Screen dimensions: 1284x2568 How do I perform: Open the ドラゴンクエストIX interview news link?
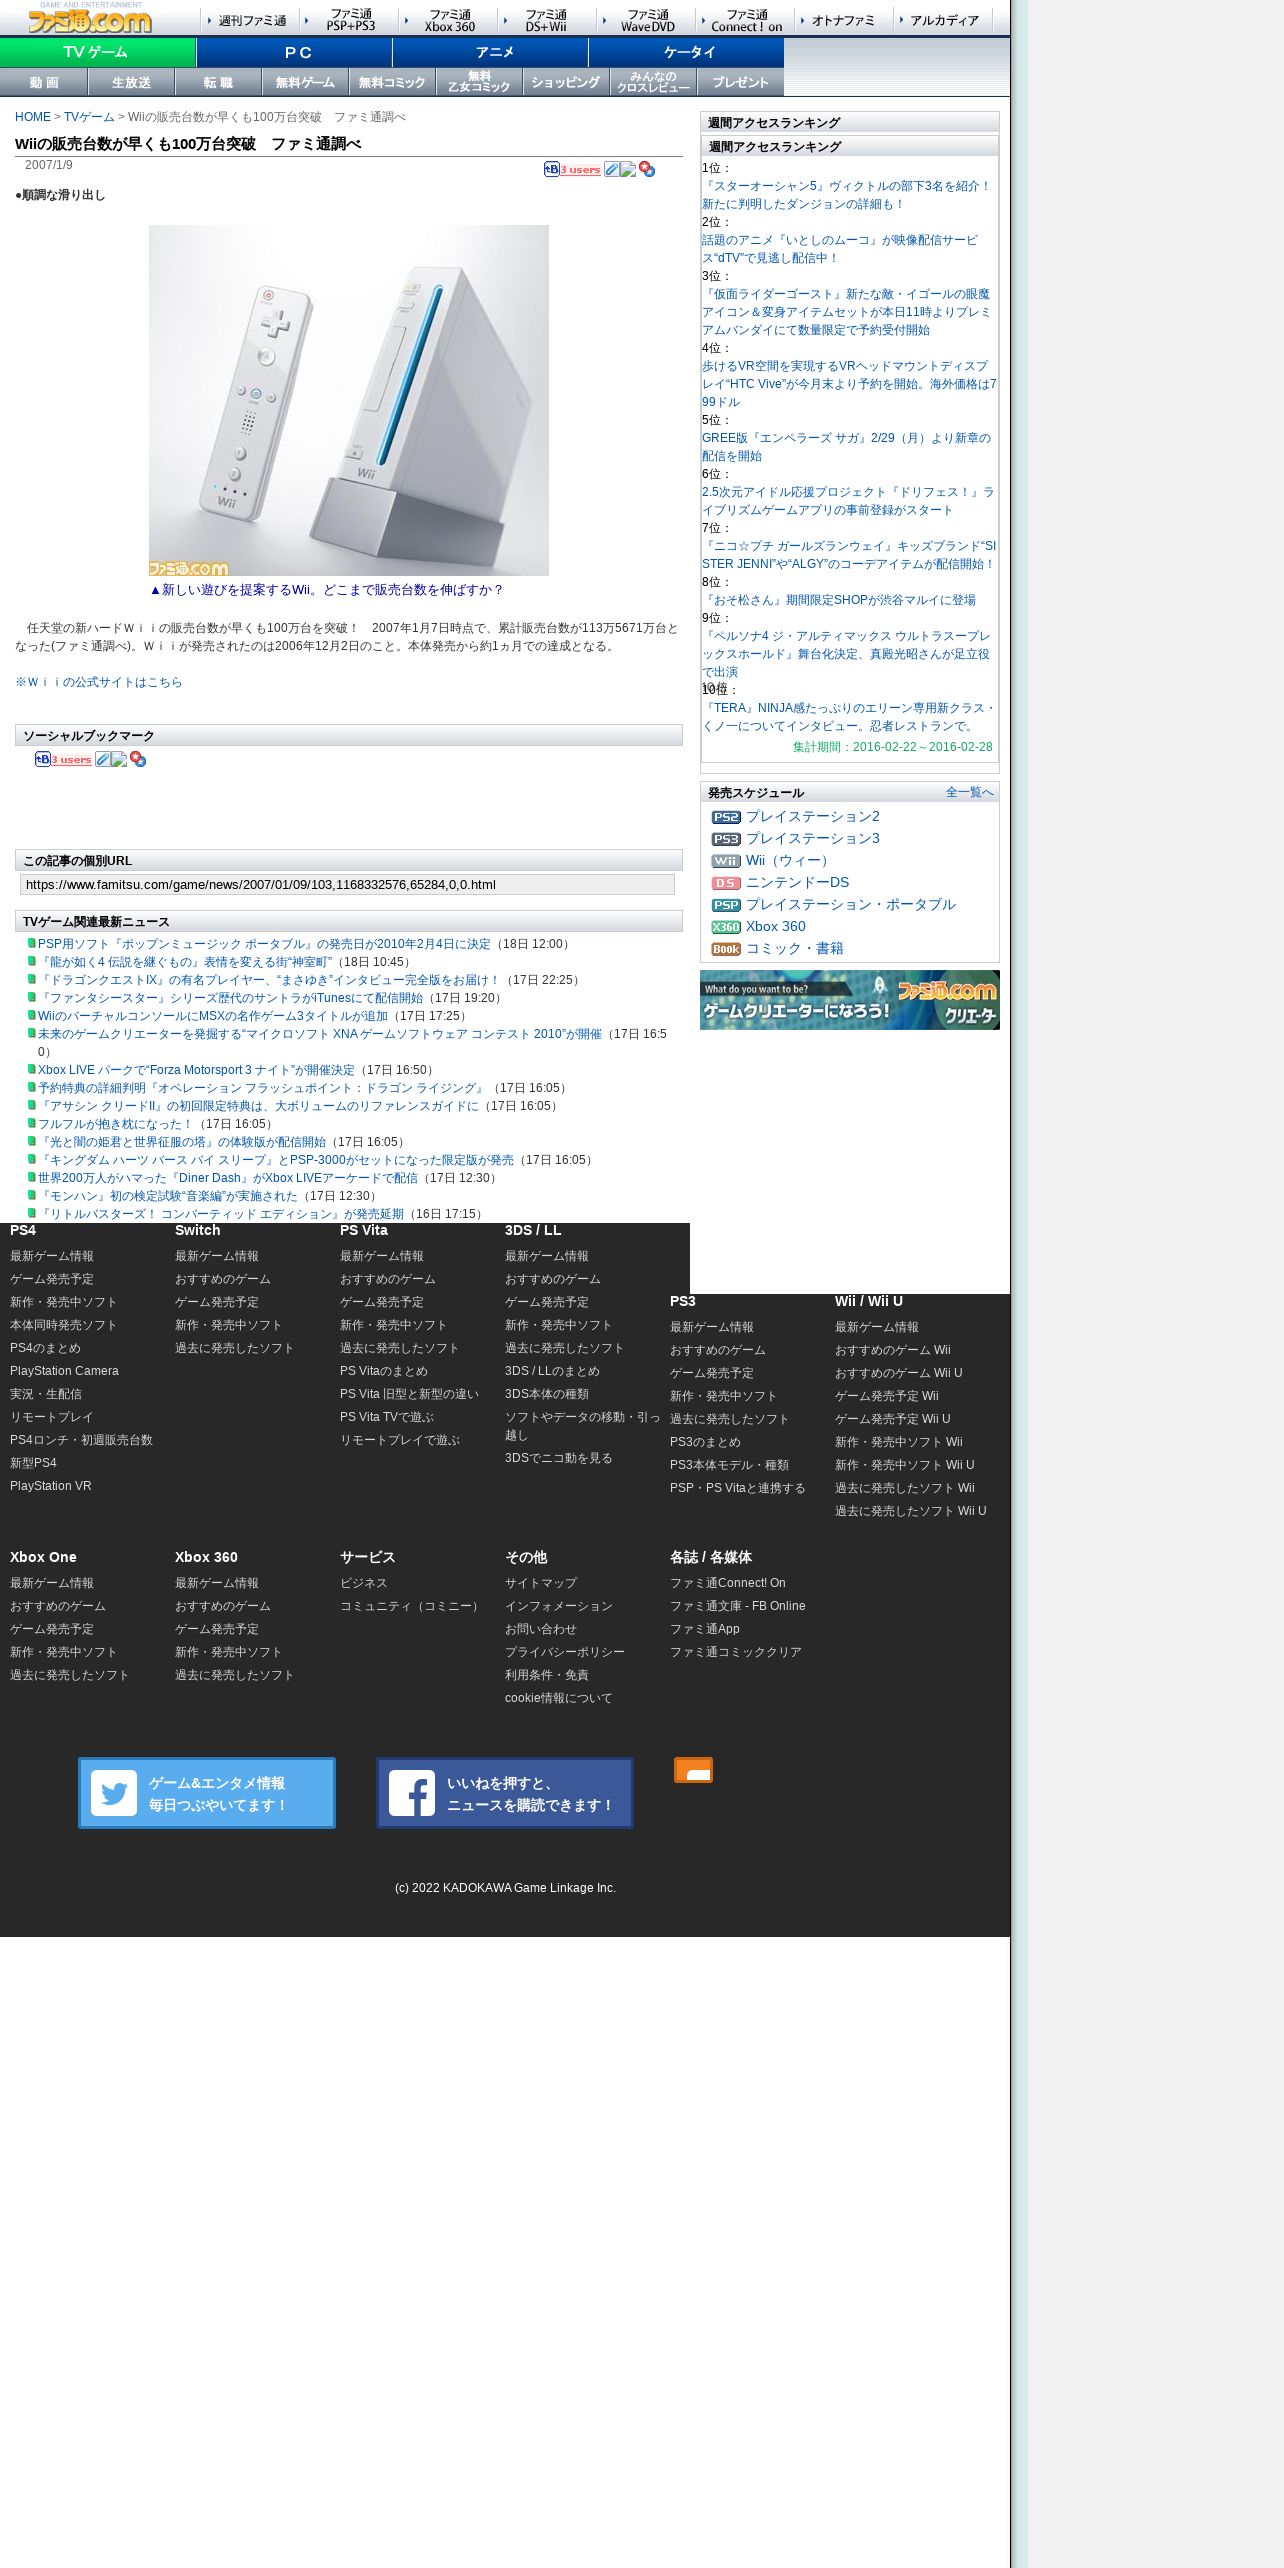coord(269,980)
